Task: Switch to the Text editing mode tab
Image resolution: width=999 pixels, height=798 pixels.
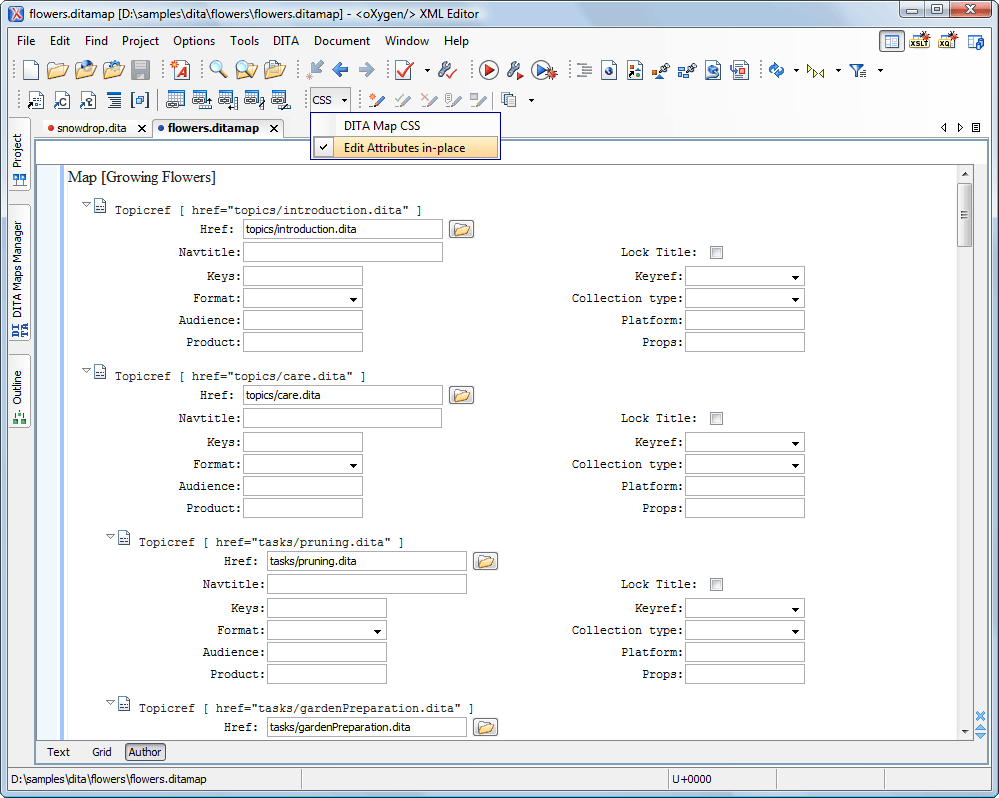Action: [58, 752]
